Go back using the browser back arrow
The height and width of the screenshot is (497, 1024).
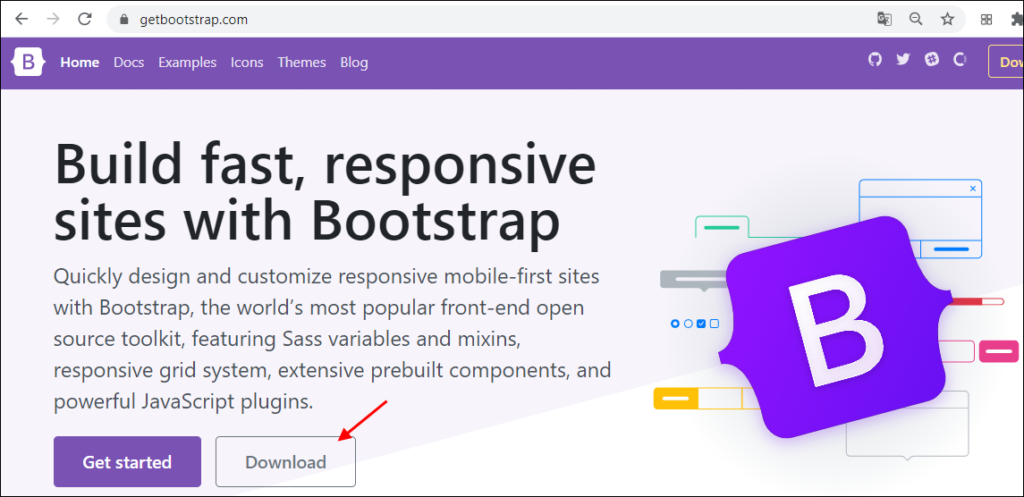[x=22, y=19]
